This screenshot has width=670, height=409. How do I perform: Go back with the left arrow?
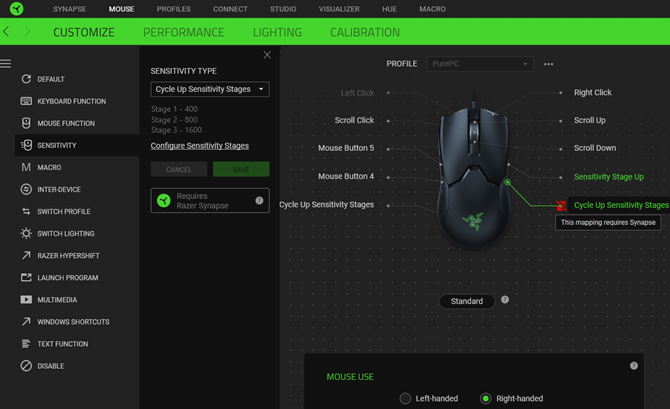[x=6, y=31]
